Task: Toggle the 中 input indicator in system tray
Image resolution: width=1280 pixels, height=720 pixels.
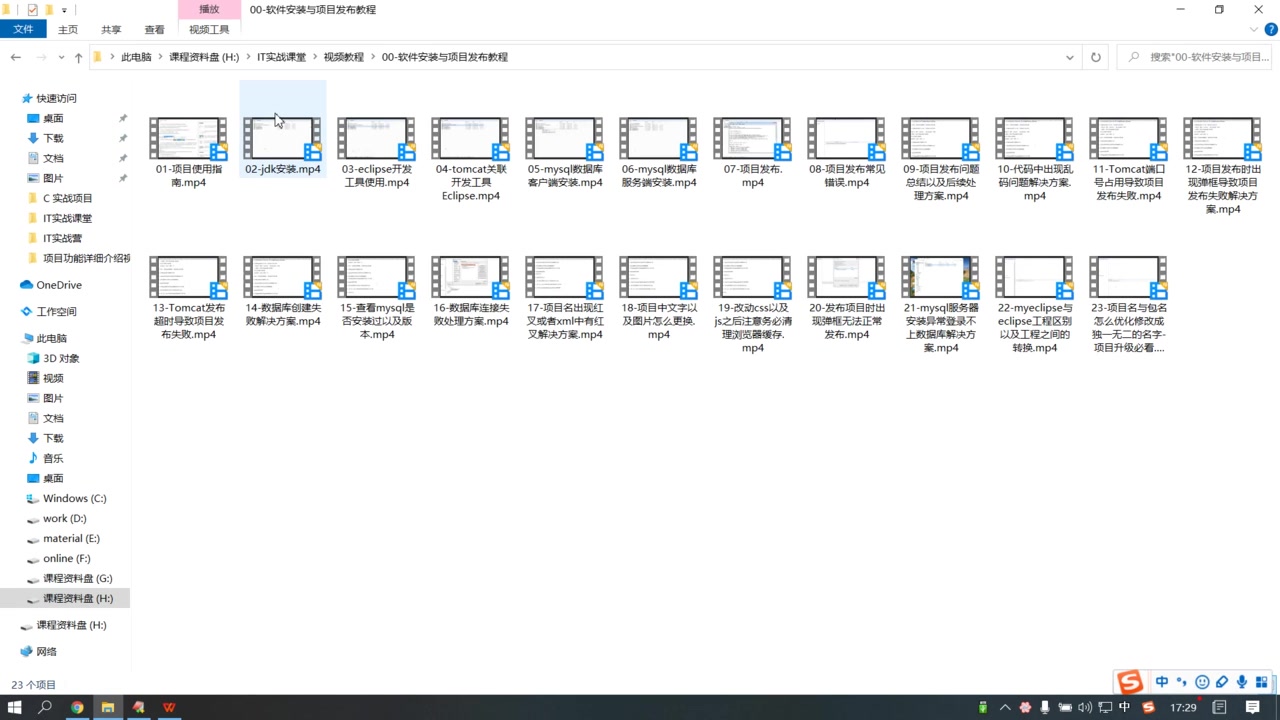Action: (1124, 707)
